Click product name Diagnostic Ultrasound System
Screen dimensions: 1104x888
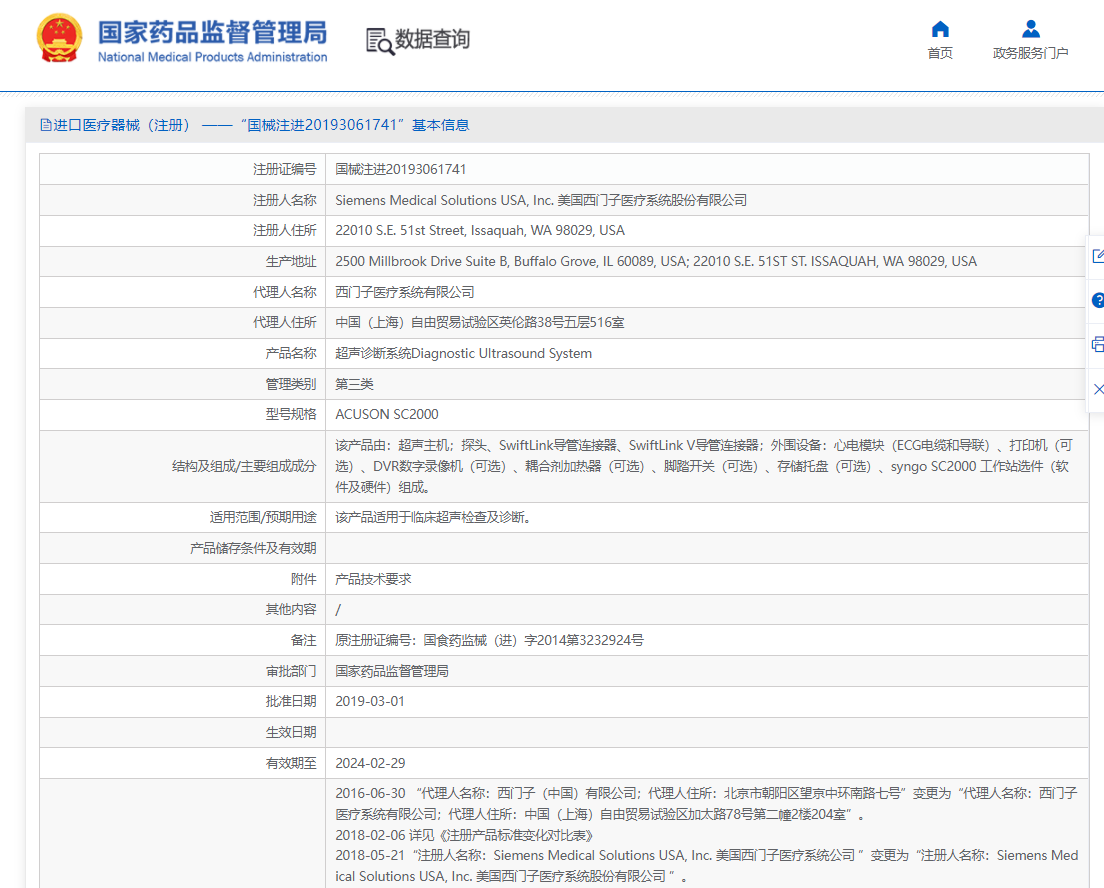click(x=463, y=354)
